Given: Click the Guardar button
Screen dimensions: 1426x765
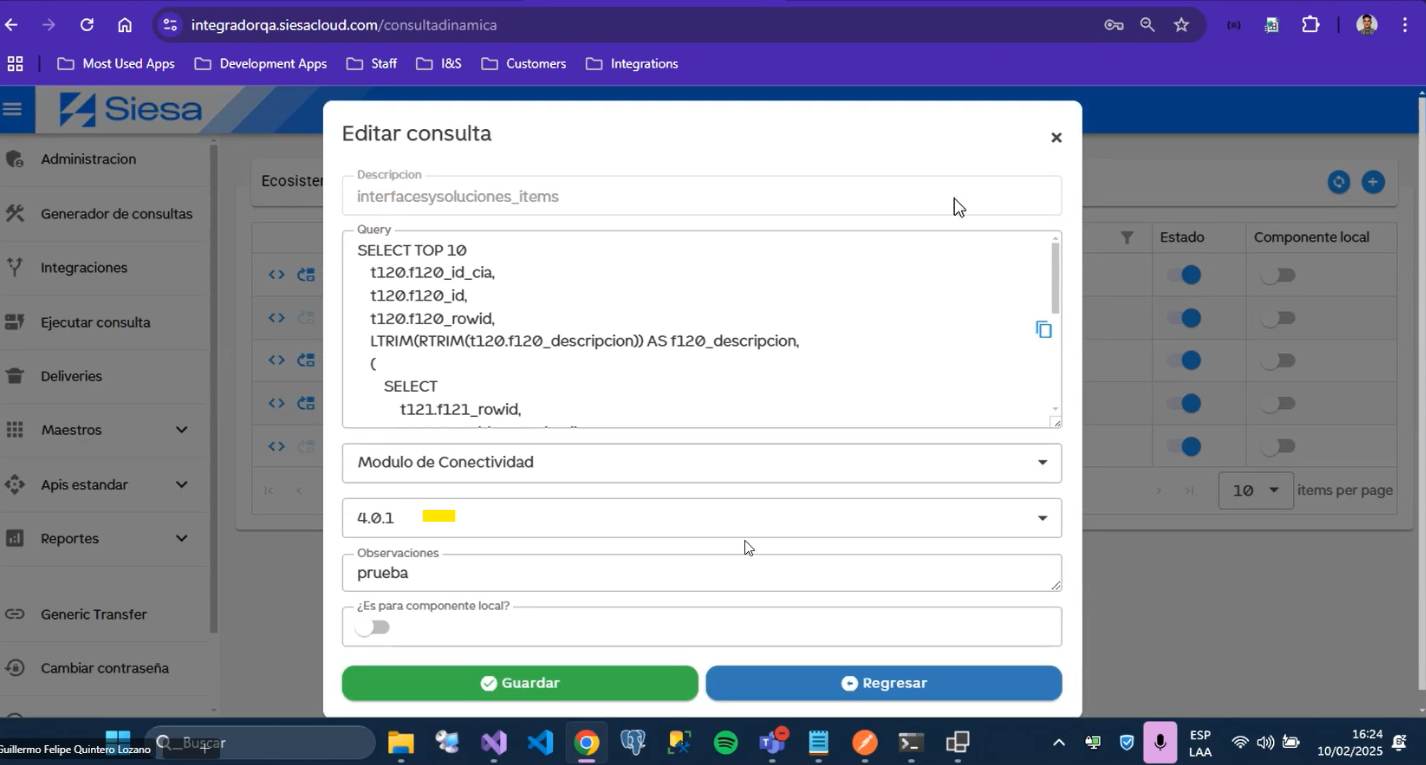Looking at the screenshot, I should coord(519,683).
